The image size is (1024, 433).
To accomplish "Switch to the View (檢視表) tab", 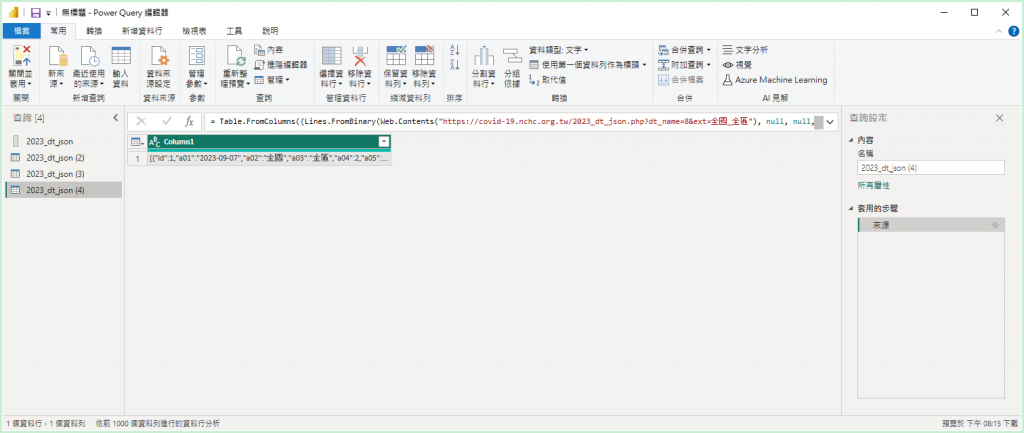I will tap(195, 31).
